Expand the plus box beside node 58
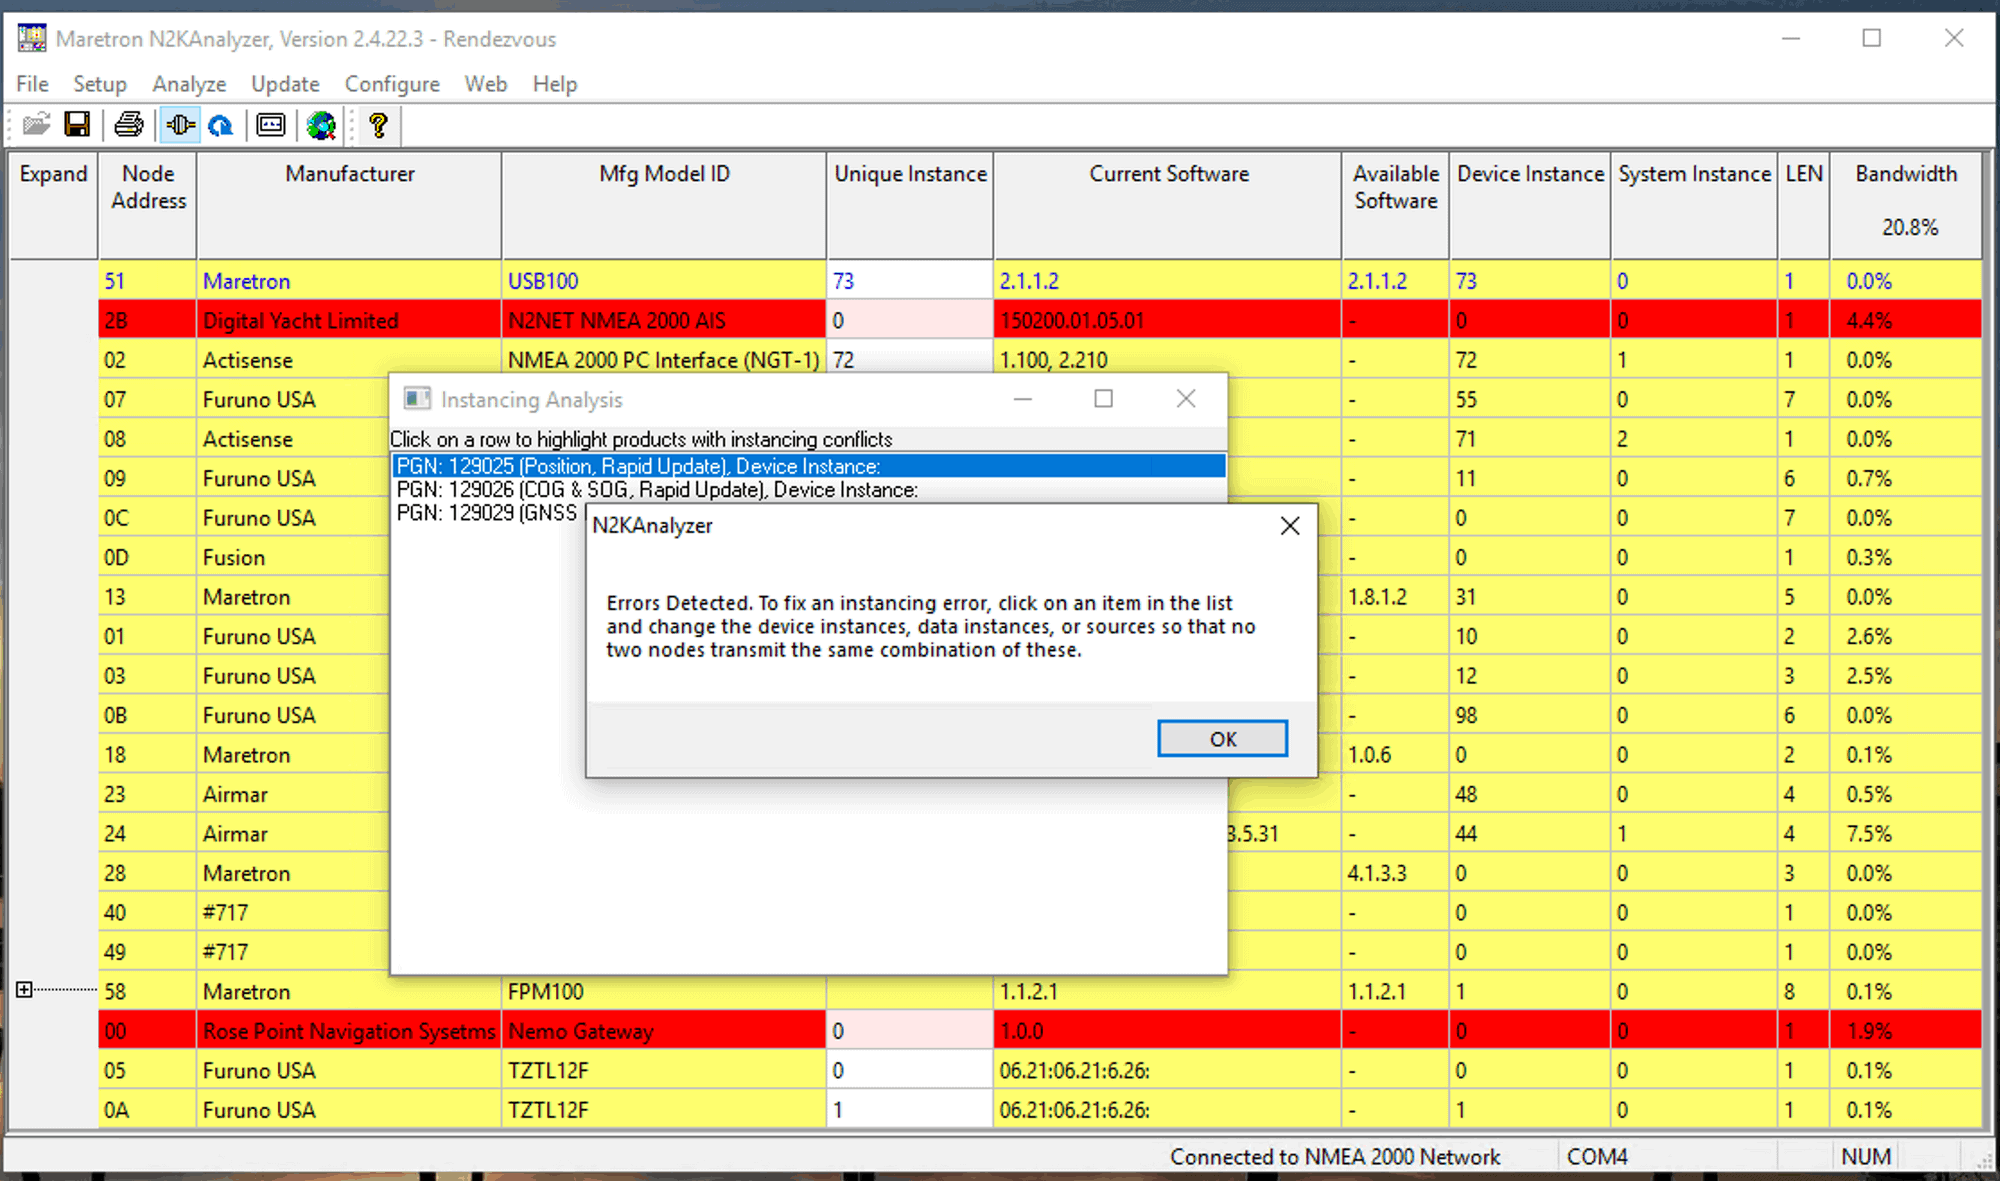2000x1181 pixels. point(24,990)
